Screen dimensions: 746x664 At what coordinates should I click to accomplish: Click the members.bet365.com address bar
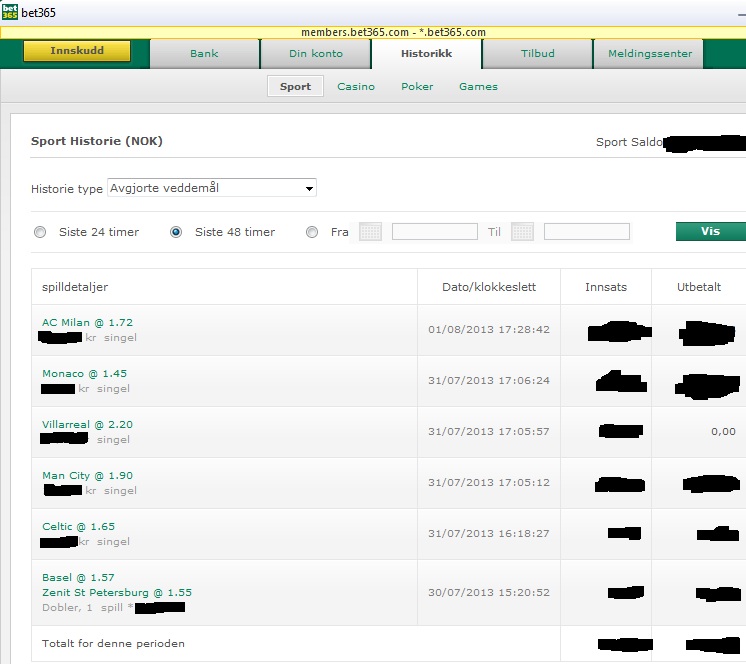tap(373, 32)
